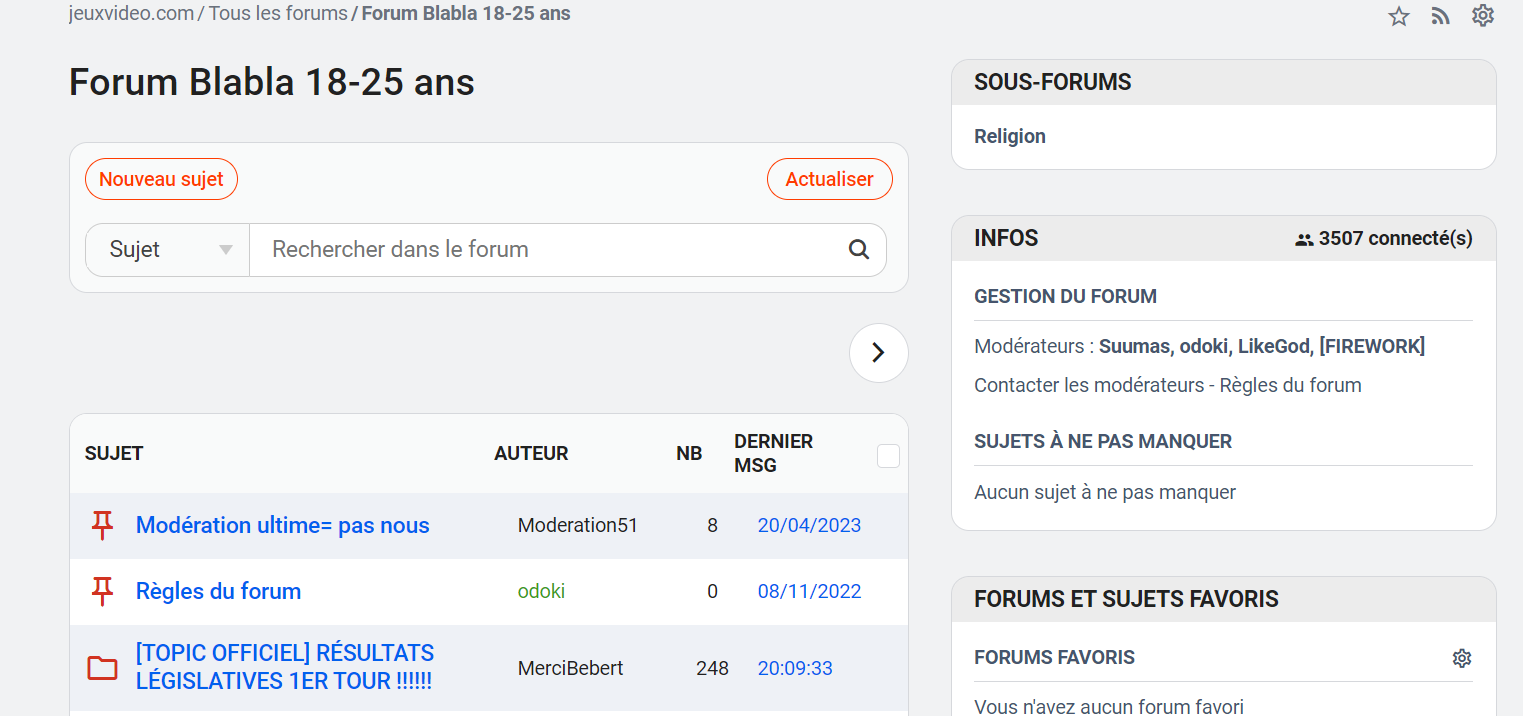Open forum settings gear at top

[1482, 16]
